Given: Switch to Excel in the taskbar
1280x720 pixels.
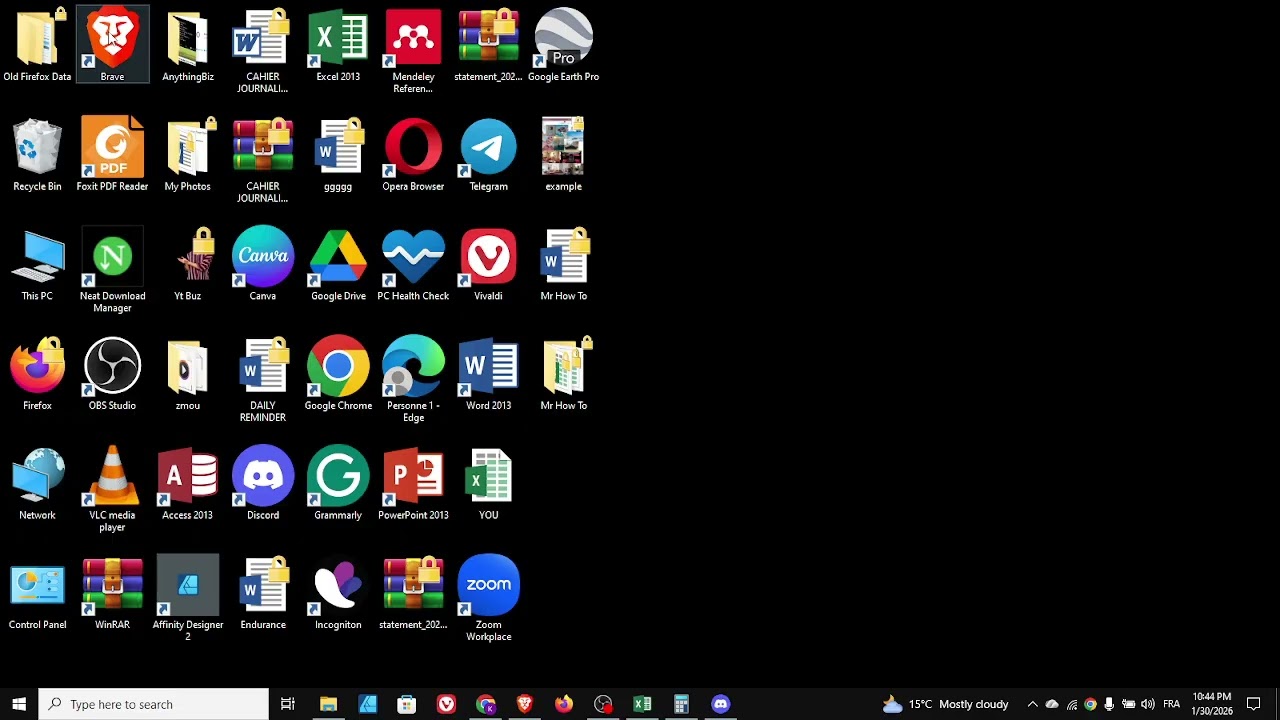Looking at the screenshot, I should [x=642, y=704].
